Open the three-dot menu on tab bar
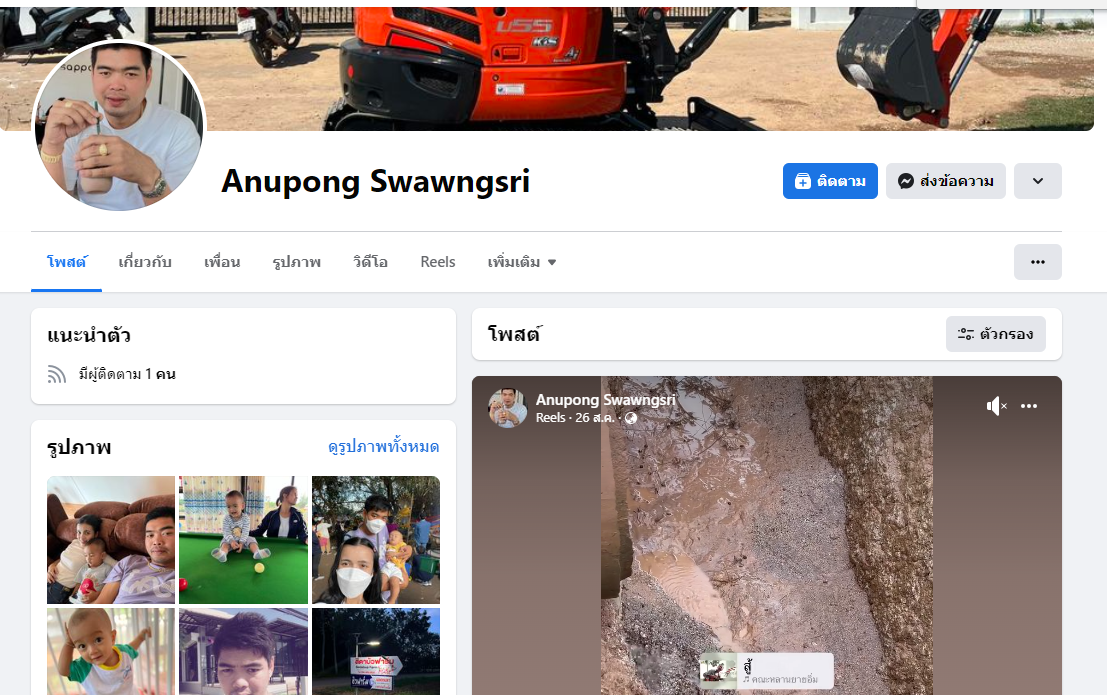Viewport: 1107px width, 695px height. [x=1037, y=262]
